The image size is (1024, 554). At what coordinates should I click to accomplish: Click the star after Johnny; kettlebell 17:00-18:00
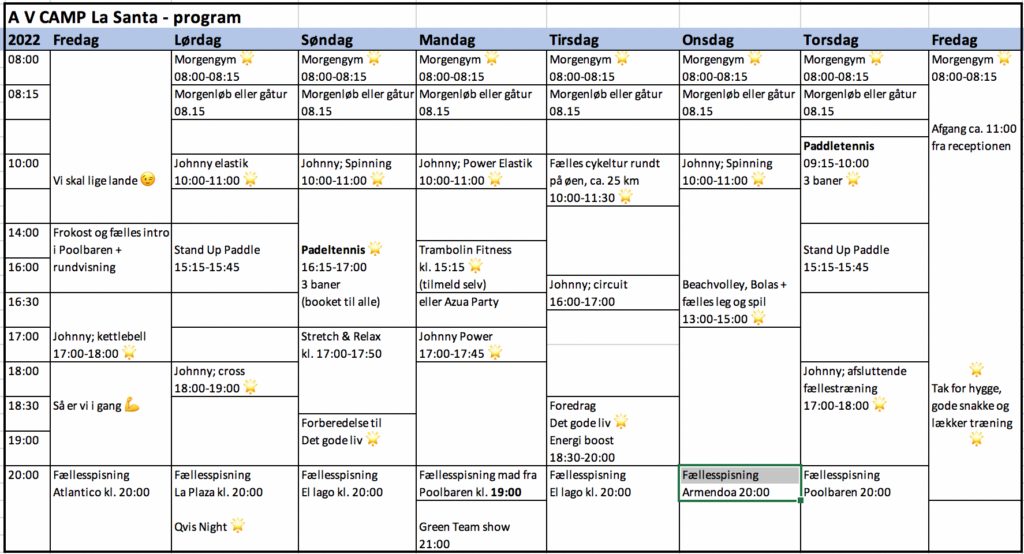click(129, 352)
